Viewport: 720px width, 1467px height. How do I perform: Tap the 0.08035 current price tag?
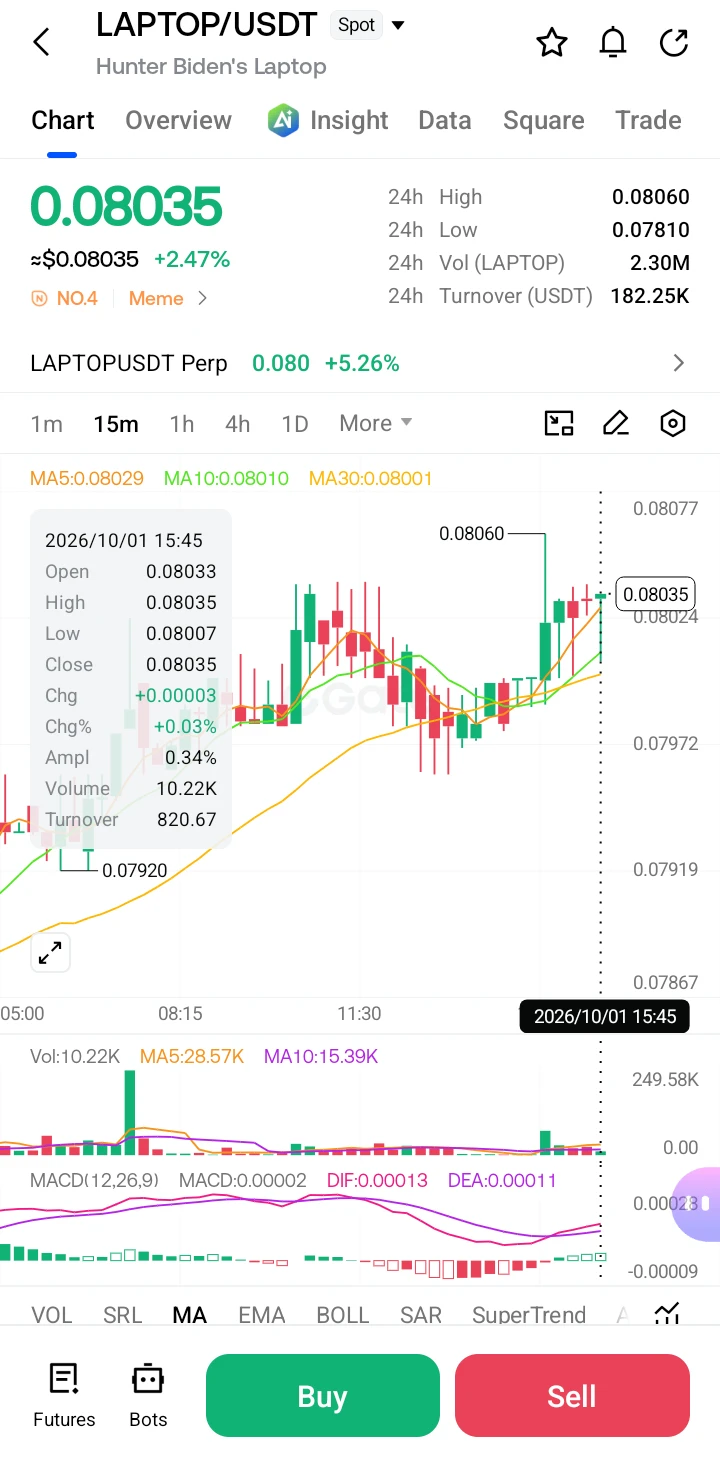click(x=656, y=595)
